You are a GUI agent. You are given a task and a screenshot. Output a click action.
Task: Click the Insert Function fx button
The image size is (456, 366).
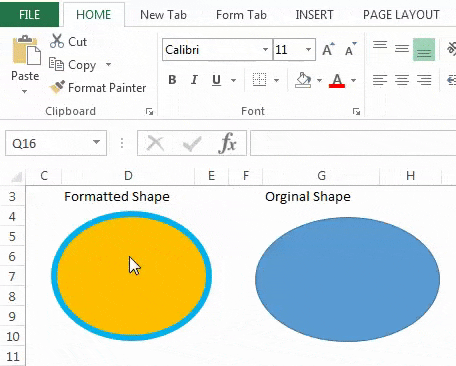228,143
